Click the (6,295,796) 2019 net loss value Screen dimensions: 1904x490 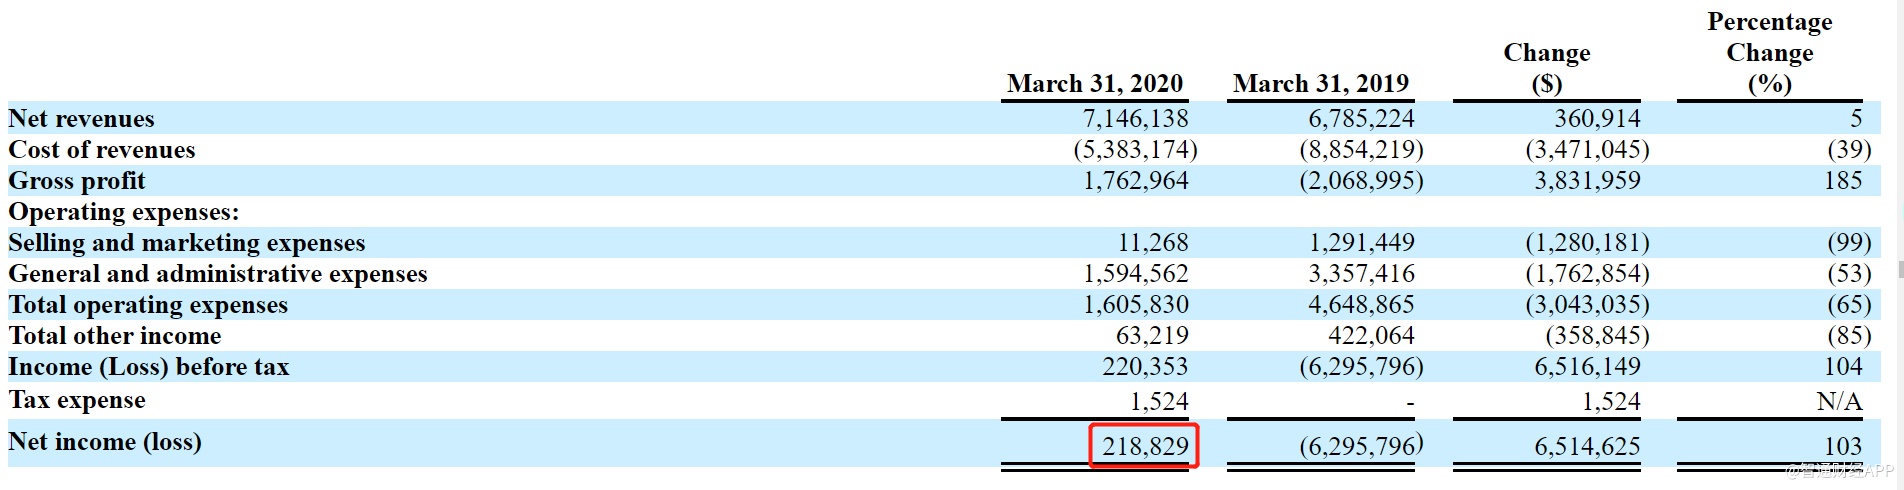[1361, 446]
